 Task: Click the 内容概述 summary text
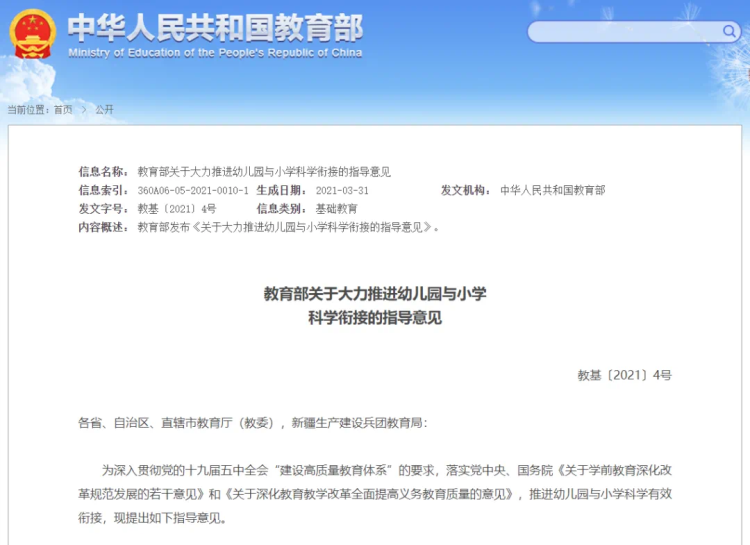pos(288,227)
